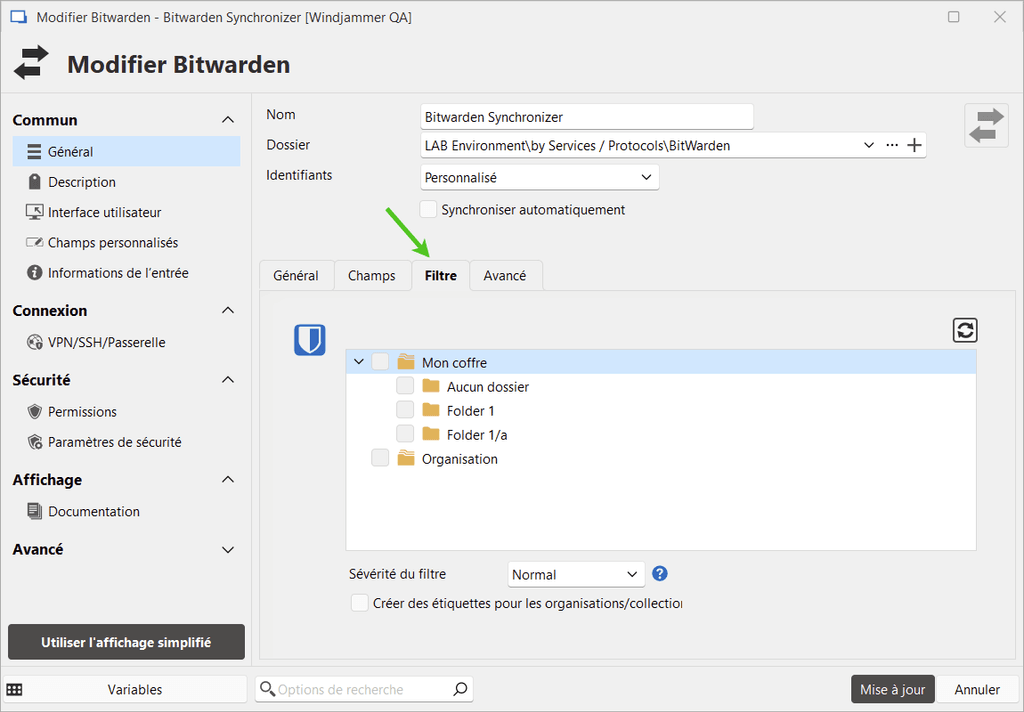Viewport: 1024px width, 712px height.
Task: Click the plus icon next to Dossier field
Action: tap(914, 145)
